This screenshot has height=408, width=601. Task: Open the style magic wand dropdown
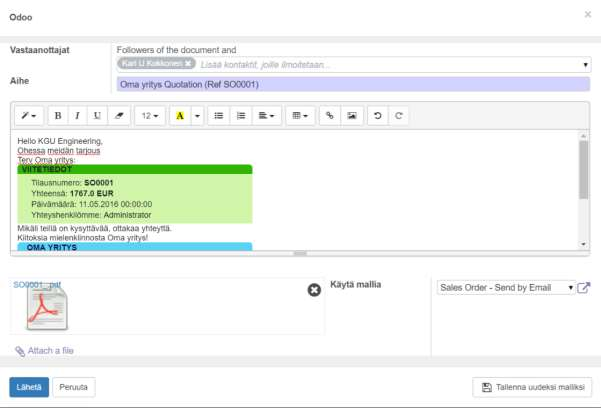[29, 116]
